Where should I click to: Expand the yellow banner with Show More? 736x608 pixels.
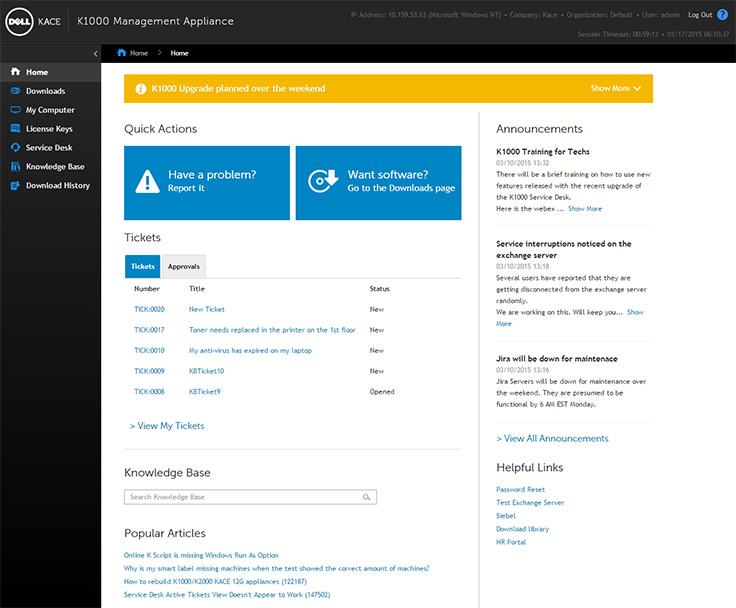(615, 88)
